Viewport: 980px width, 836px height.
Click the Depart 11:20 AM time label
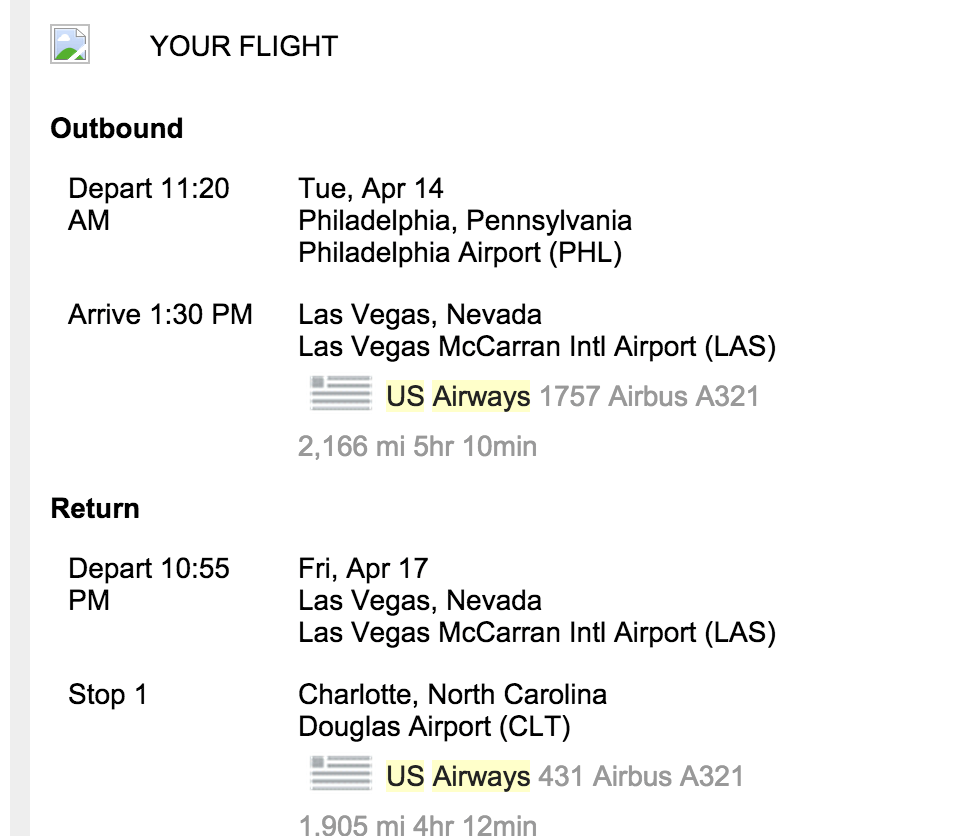149,204
